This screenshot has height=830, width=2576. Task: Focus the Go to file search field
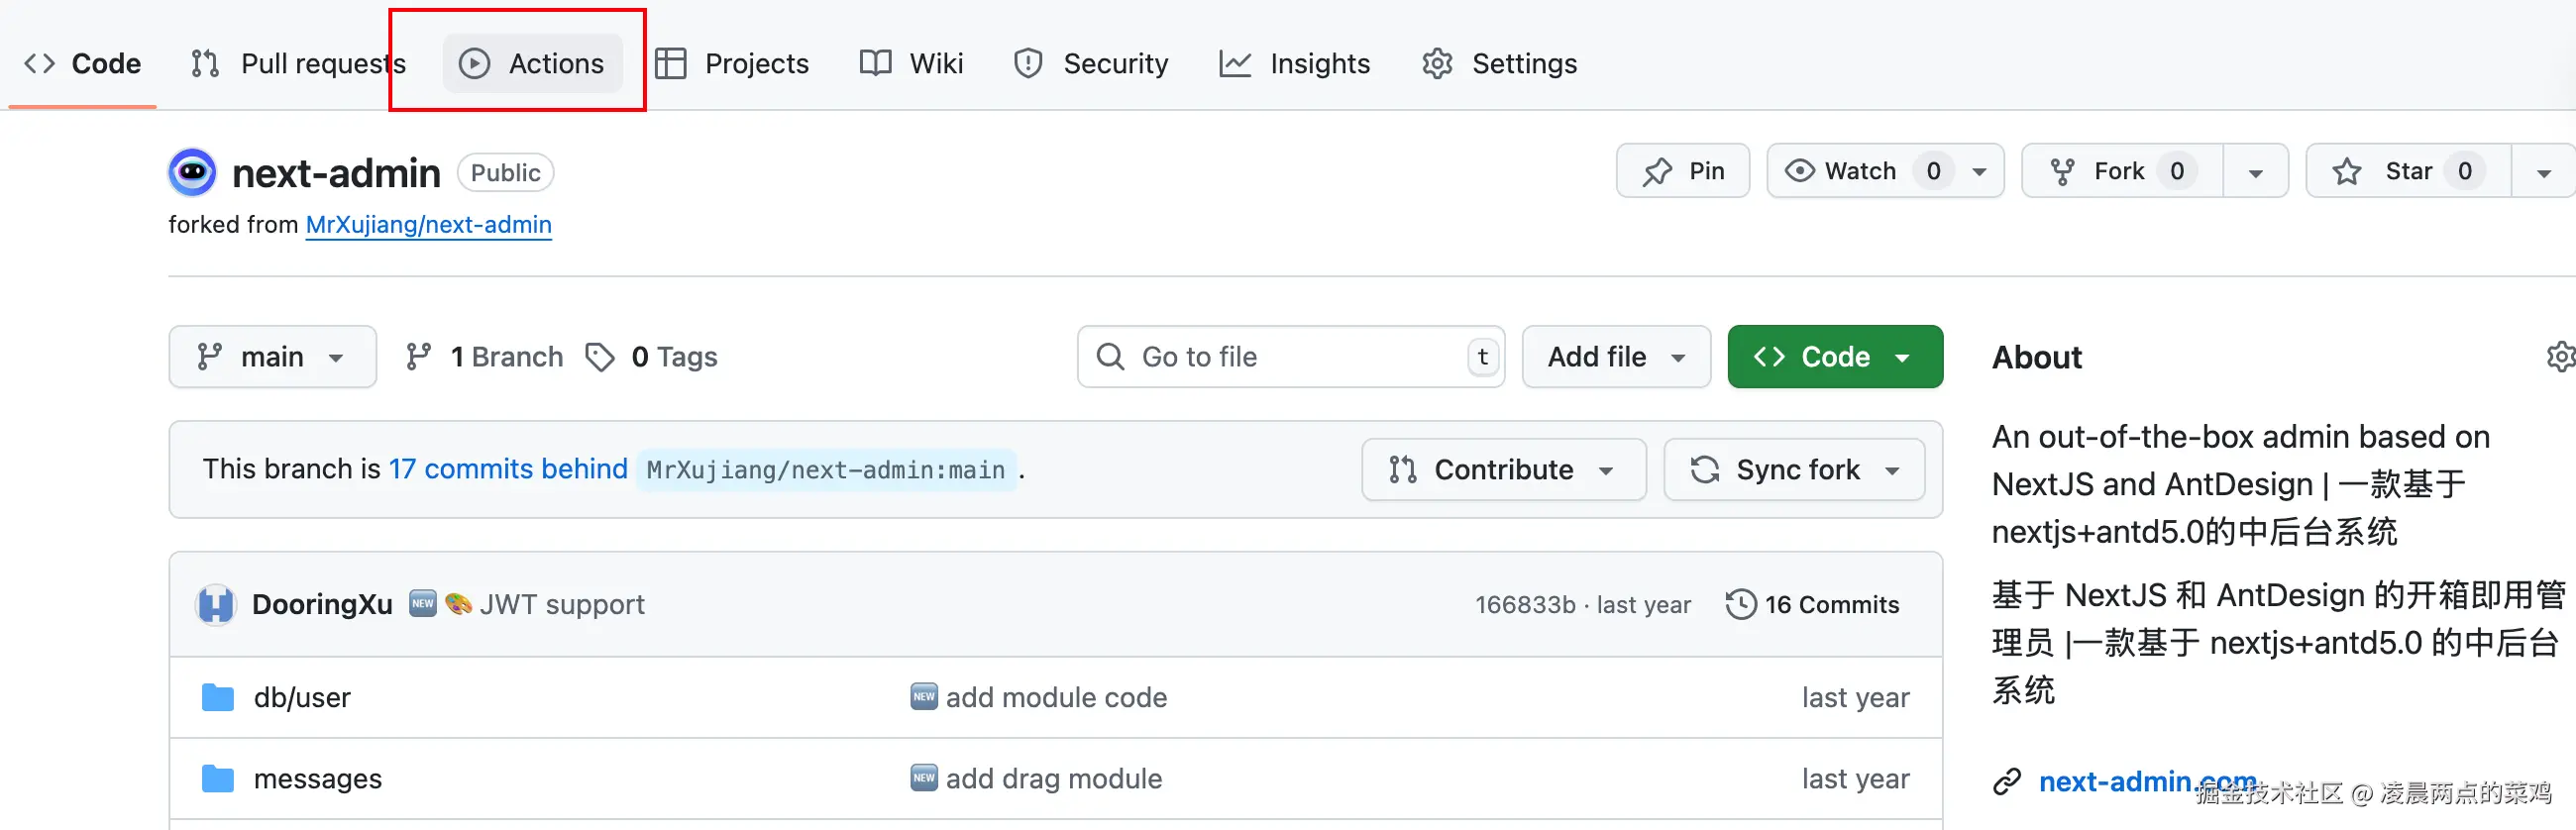tap(1290, 356)
